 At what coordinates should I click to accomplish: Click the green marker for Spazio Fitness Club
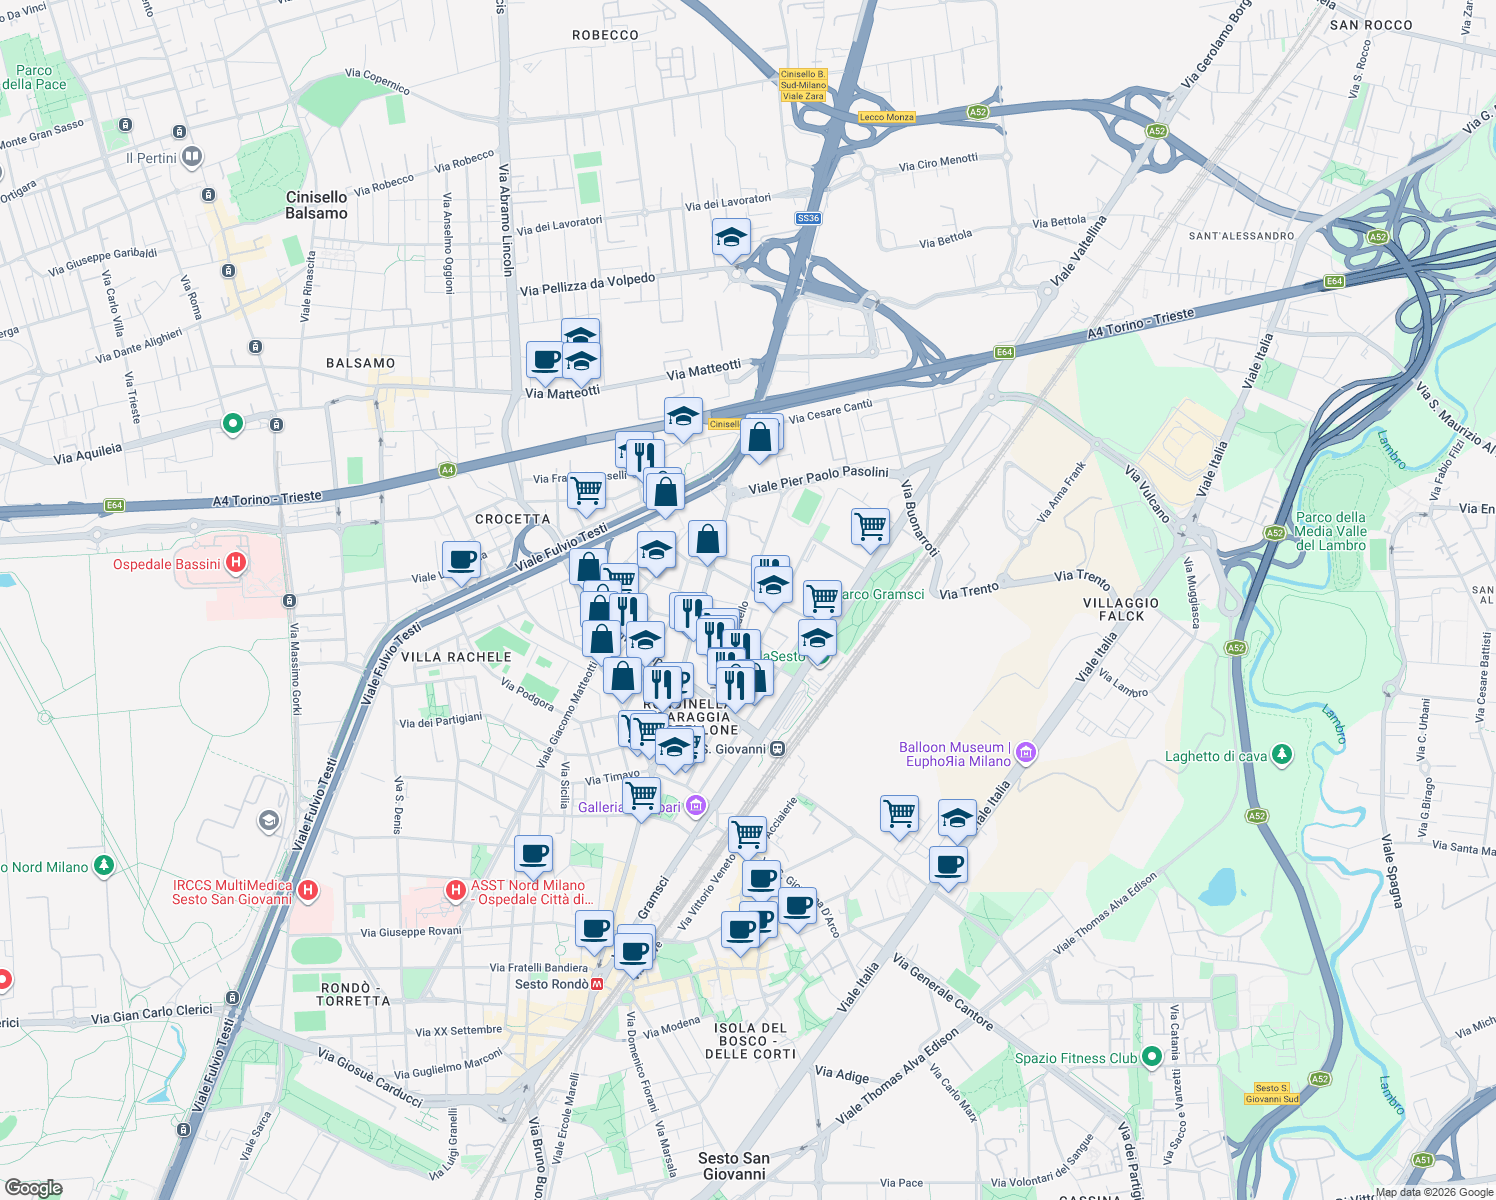1153,1057
